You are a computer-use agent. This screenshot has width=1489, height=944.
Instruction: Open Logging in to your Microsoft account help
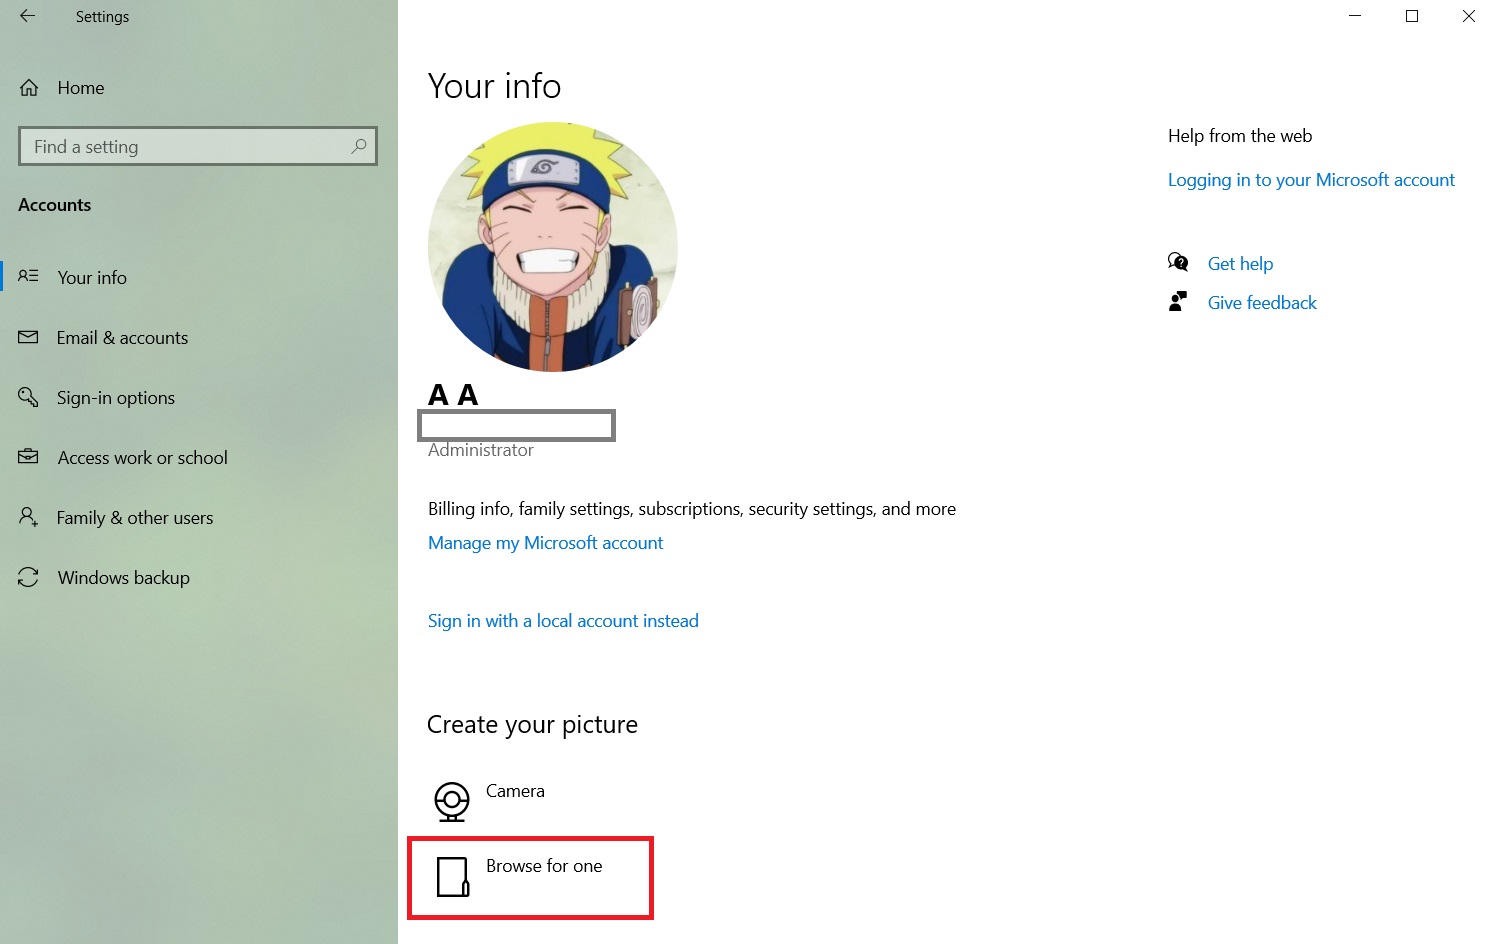coord(1311,180)
